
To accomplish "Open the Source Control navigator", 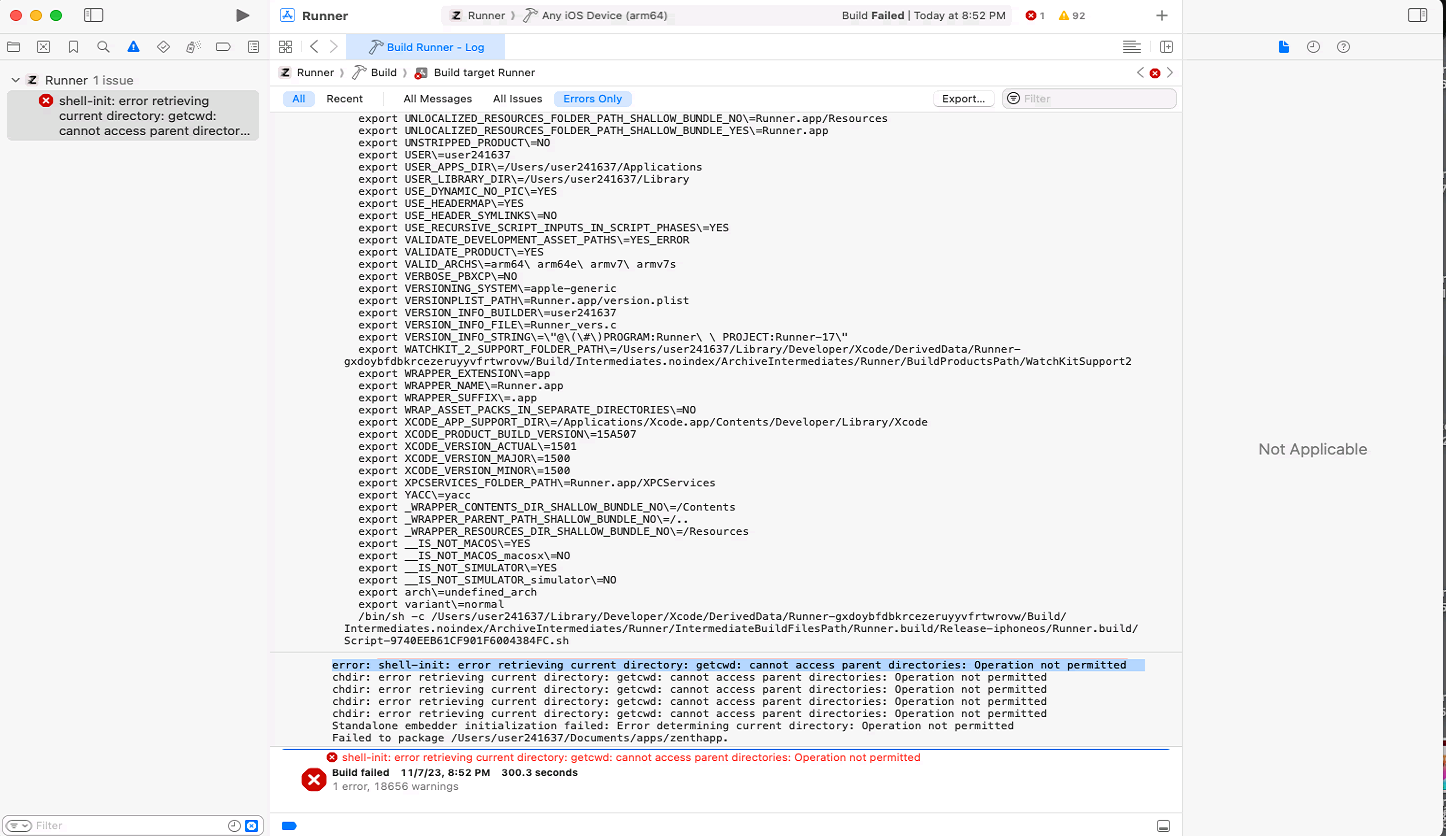I will pyautogui.click(x=44, y=47).
